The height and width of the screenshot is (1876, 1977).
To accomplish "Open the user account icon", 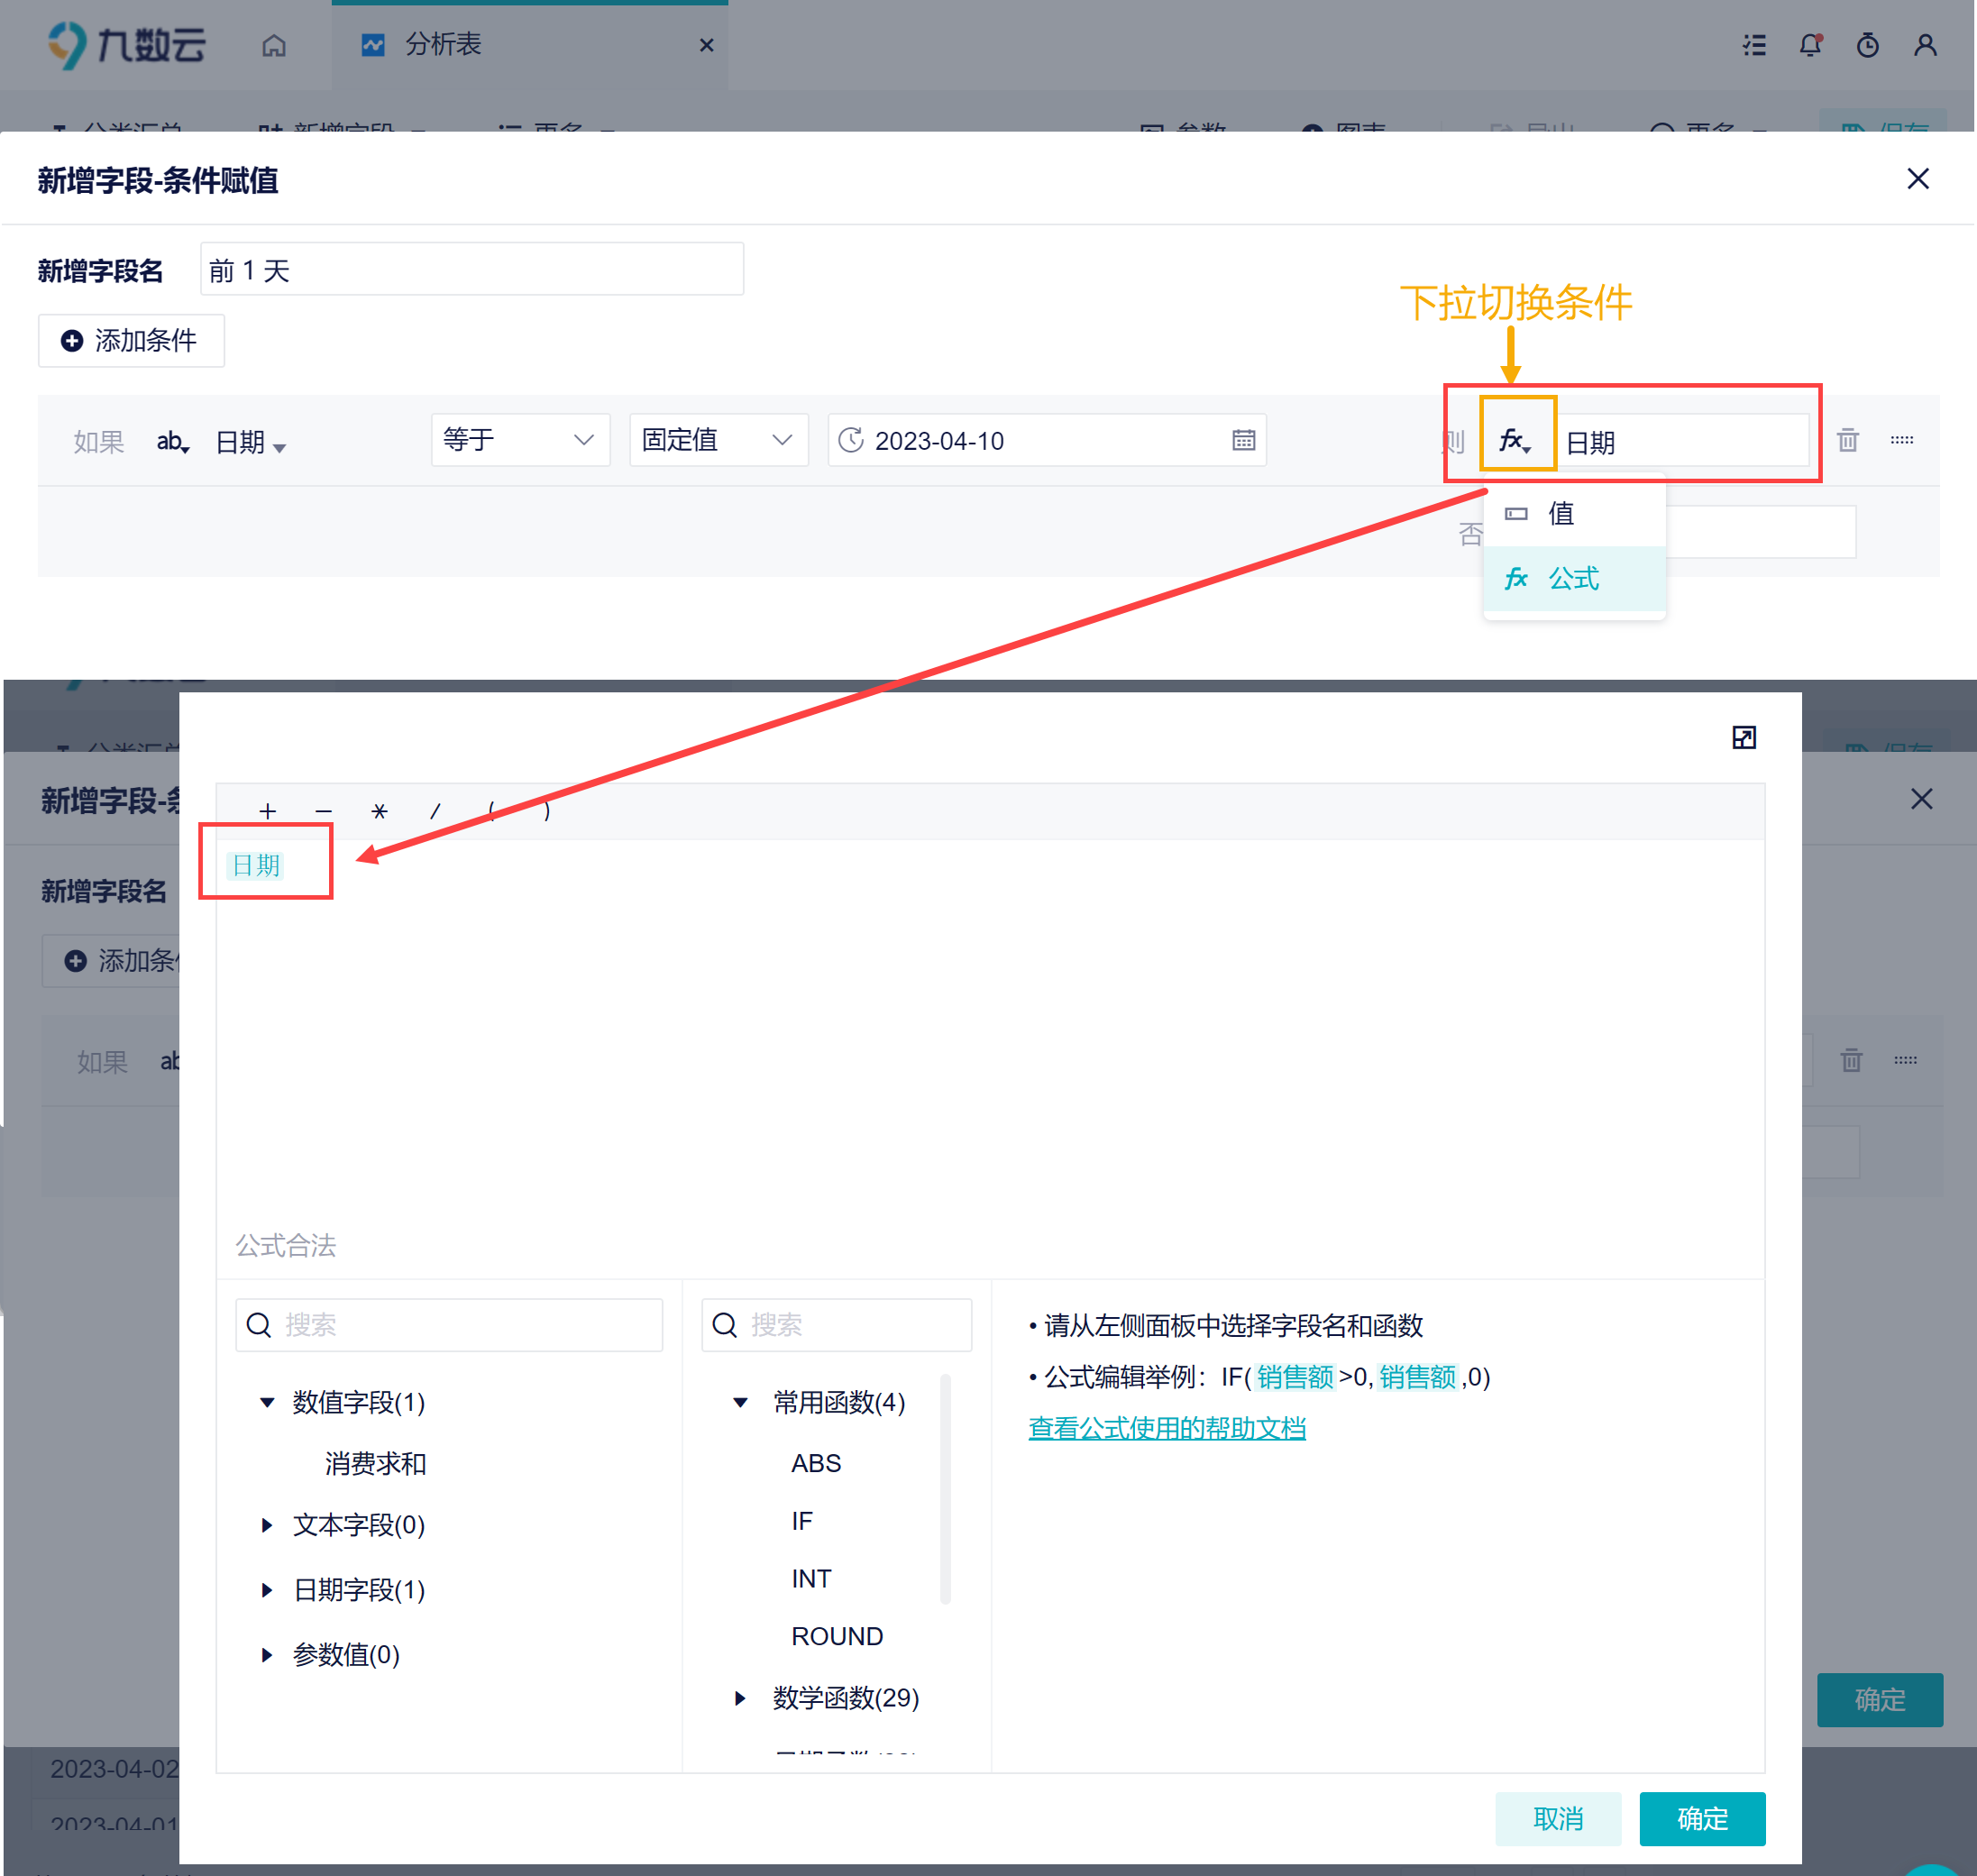I will [1925, 45].
